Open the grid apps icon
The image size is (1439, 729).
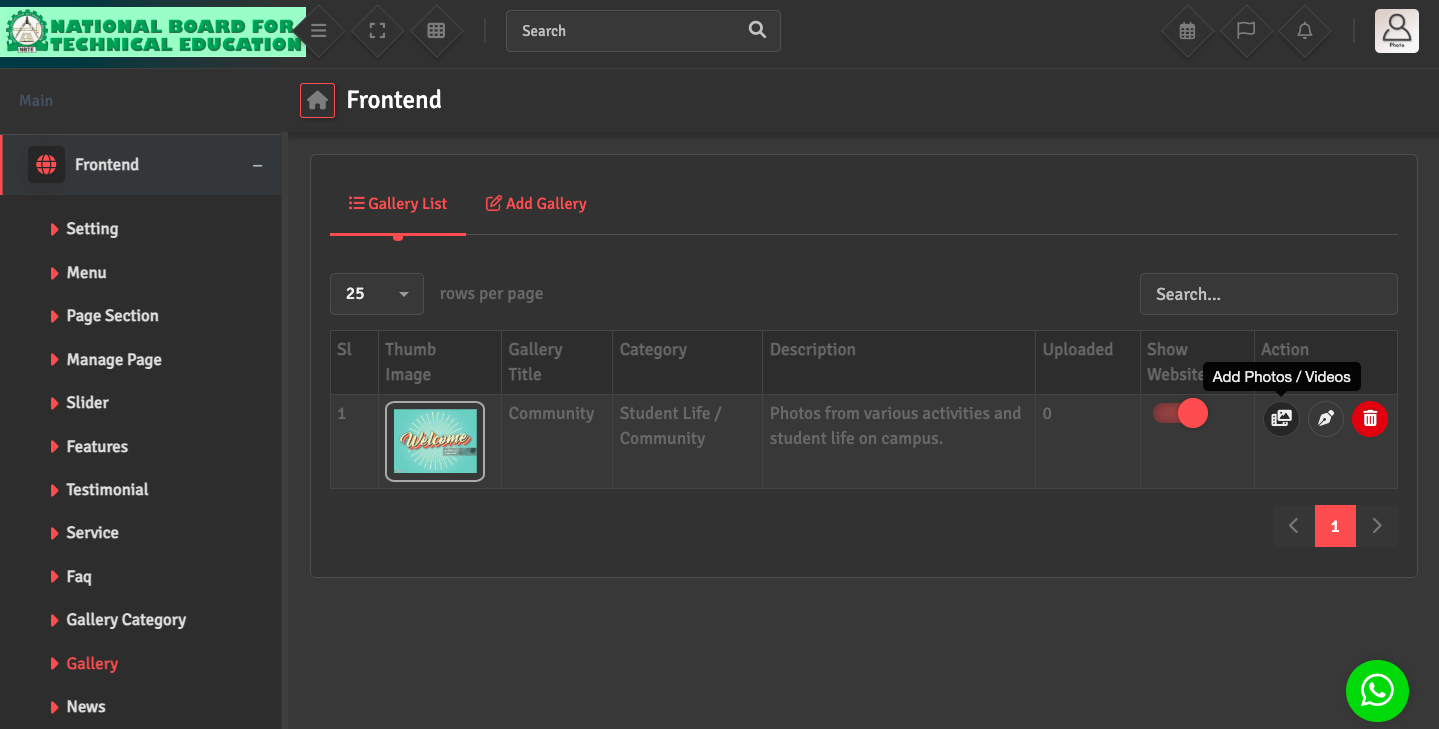pos(436,31)
